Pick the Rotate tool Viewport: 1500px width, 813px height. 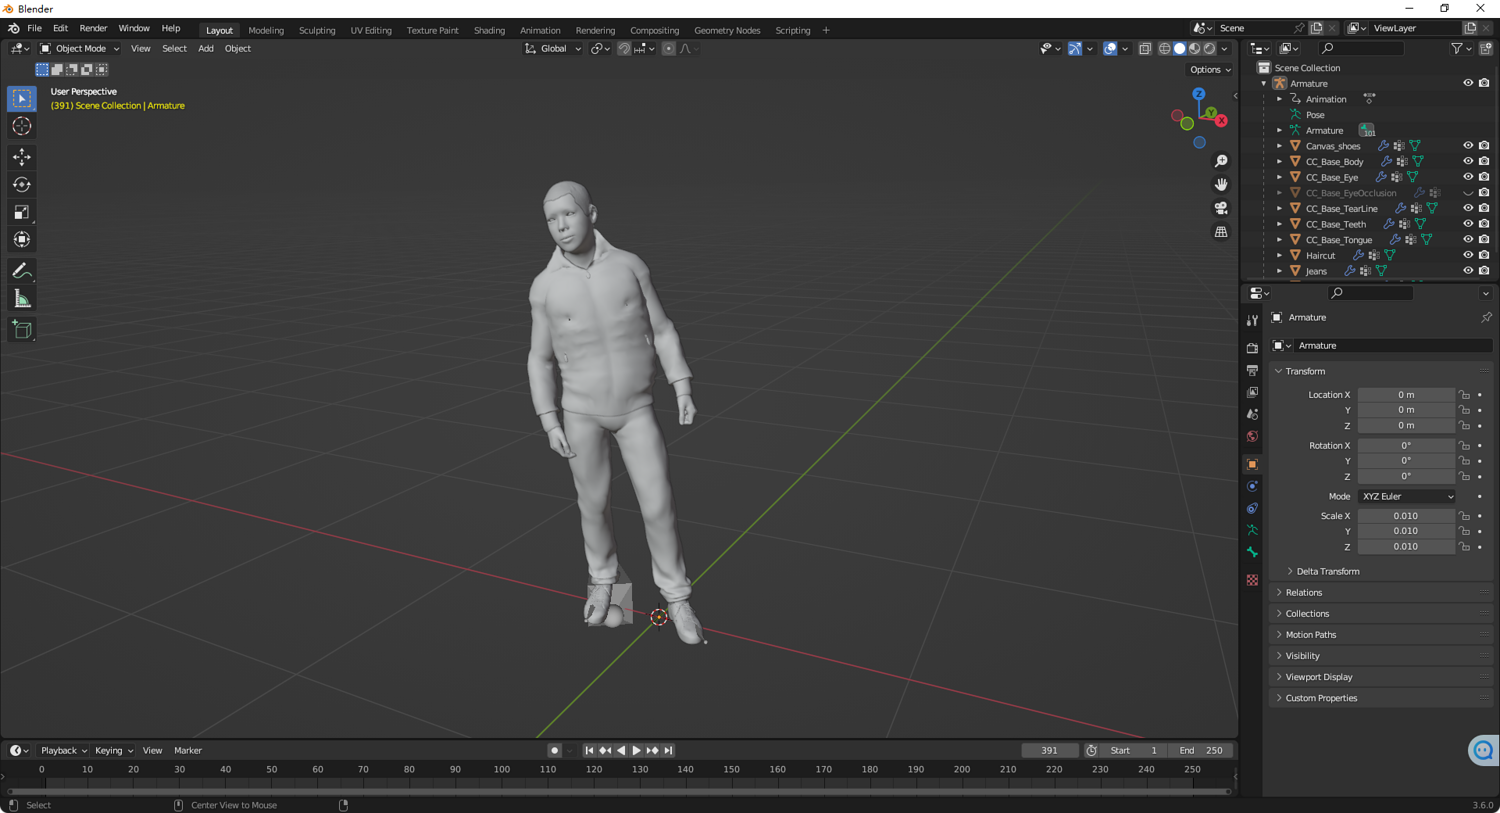tap(22, 184)
